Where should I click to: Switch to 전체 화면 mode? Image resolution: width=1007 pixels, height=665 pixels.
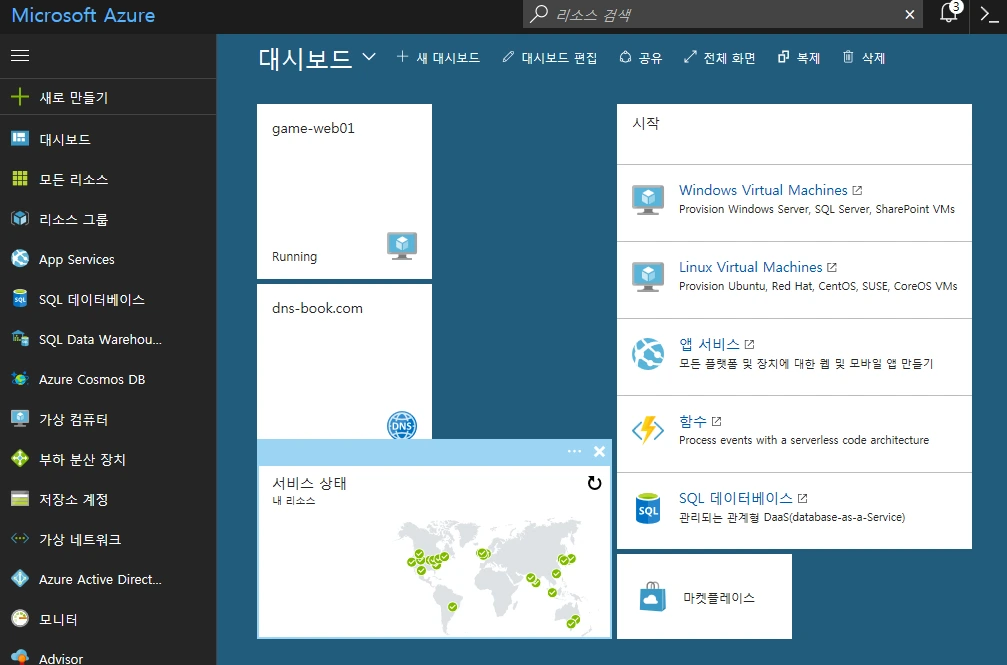(x=719, y=58)
